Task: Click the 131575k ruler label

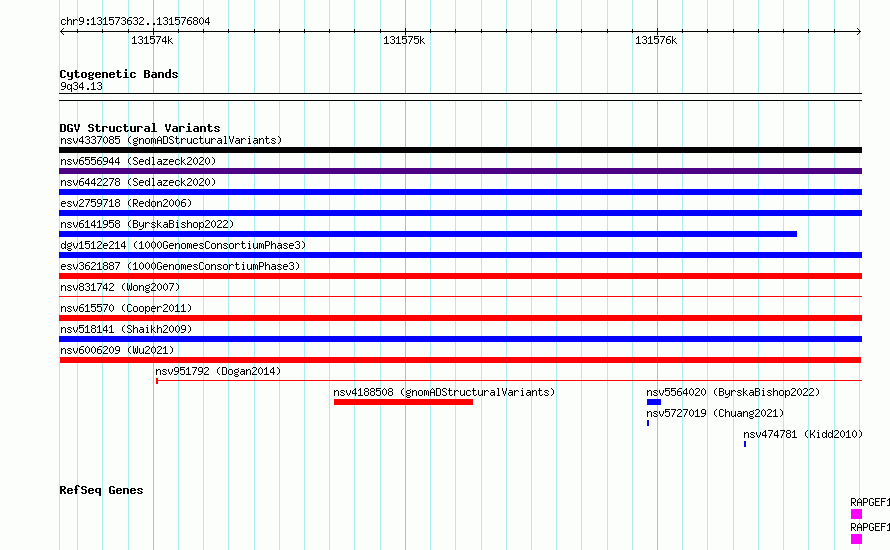Action: pos(404,40)
